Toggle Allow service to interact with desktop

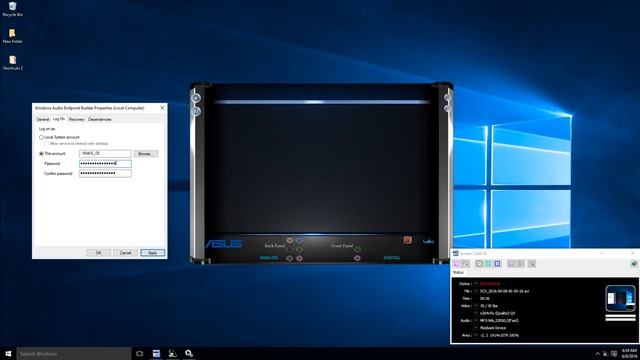46,144
